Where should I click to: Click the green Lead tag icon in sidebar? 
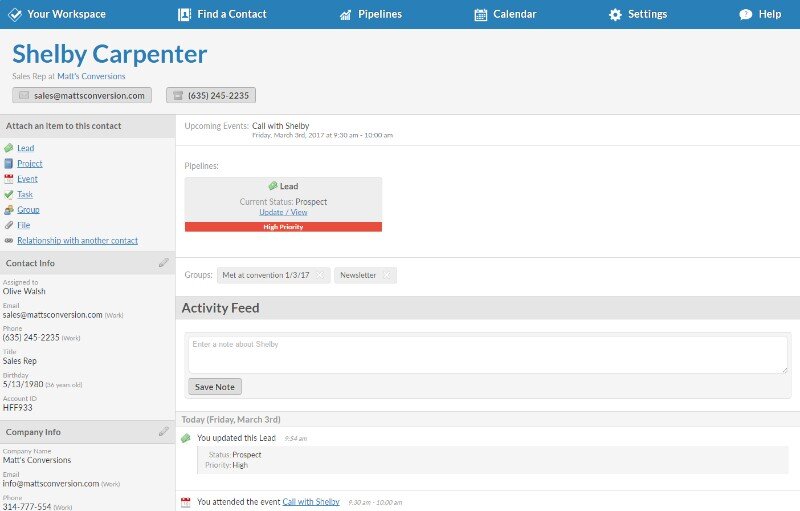[8, 148]
